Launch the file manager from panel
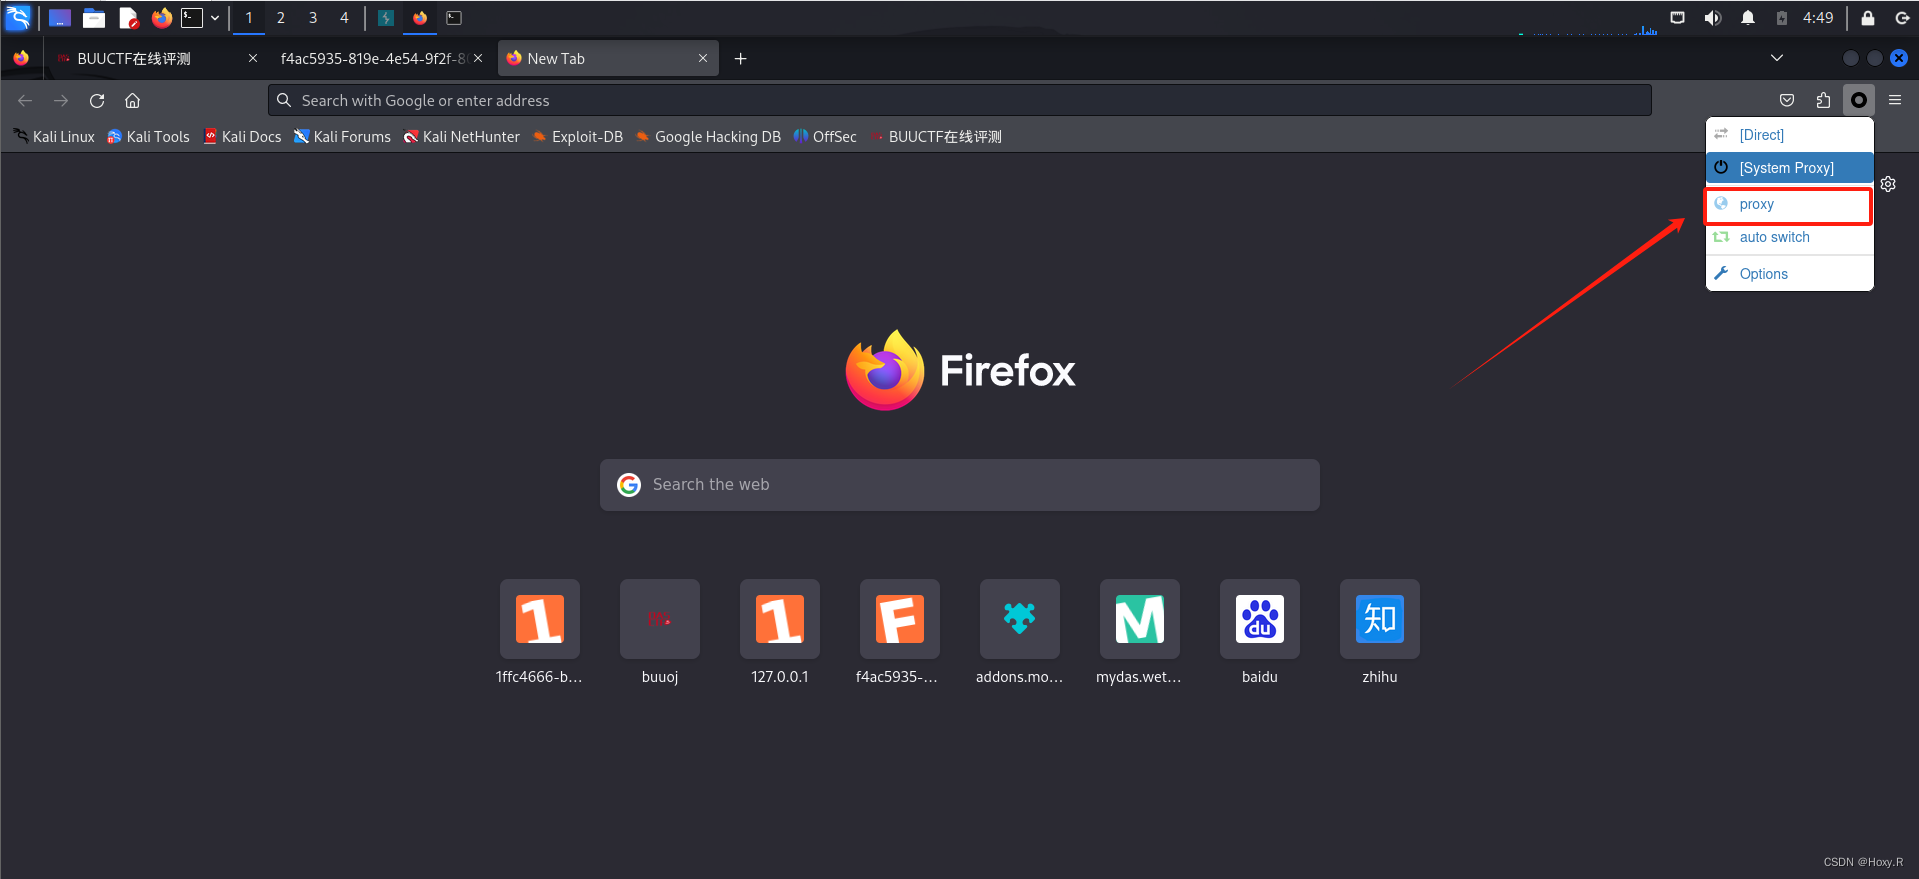Viewport: 1919px width, 879px height. pos(94,18)
